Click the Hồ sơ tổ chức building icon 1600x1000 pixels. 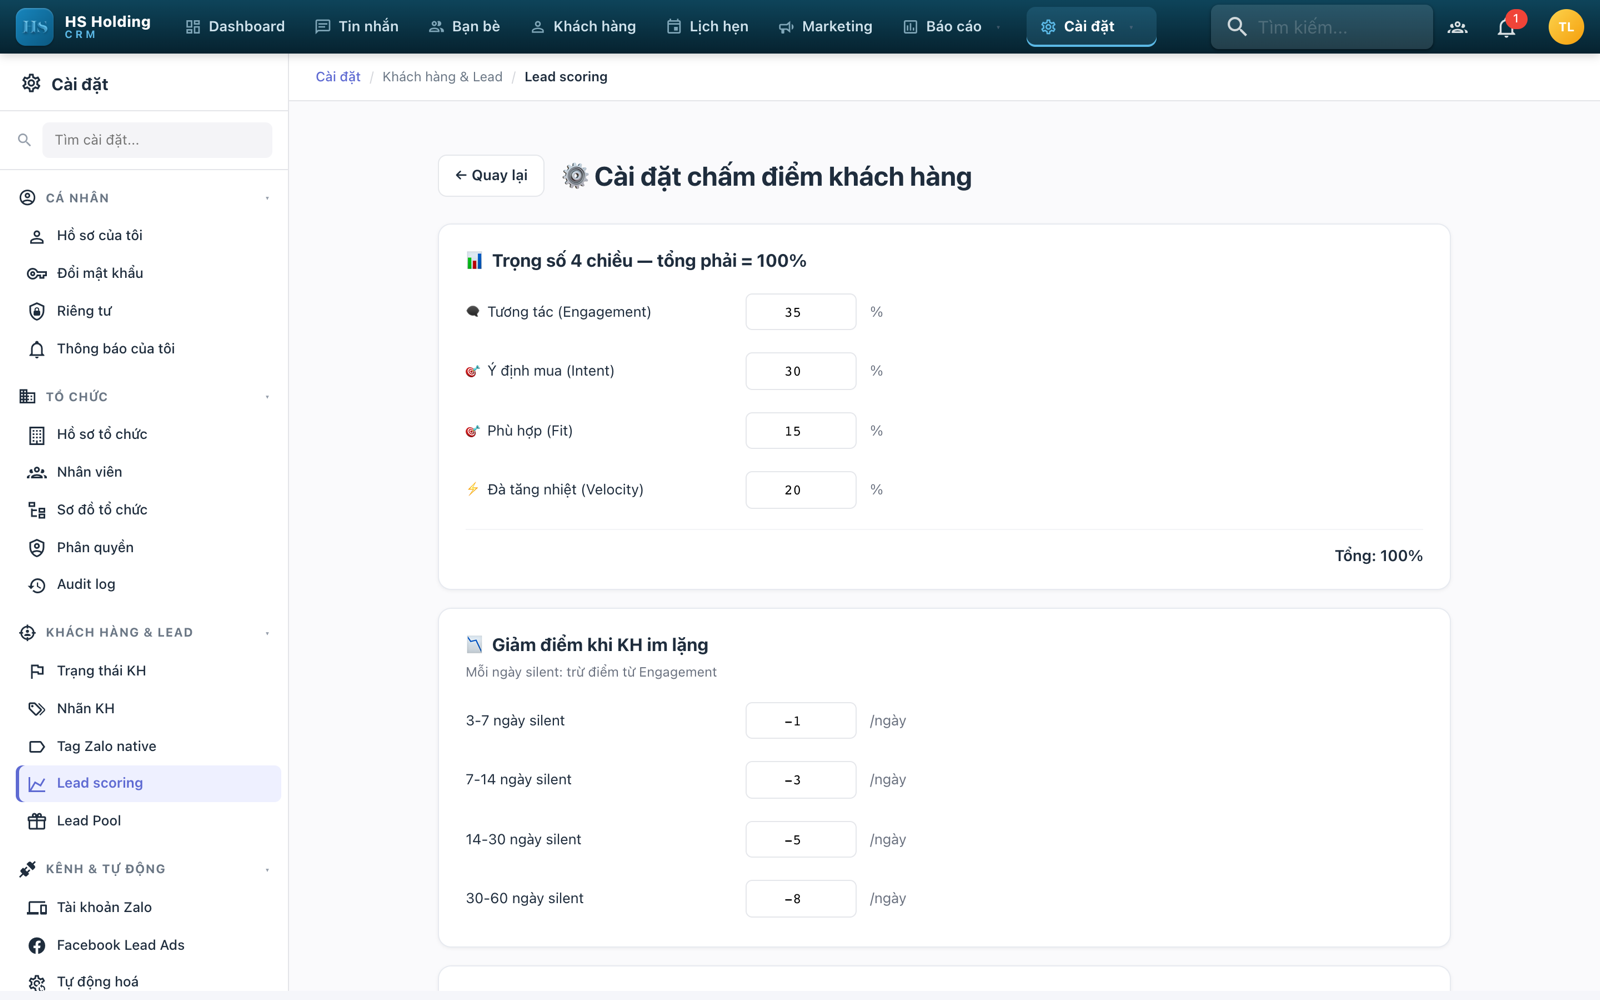point(37,435)
